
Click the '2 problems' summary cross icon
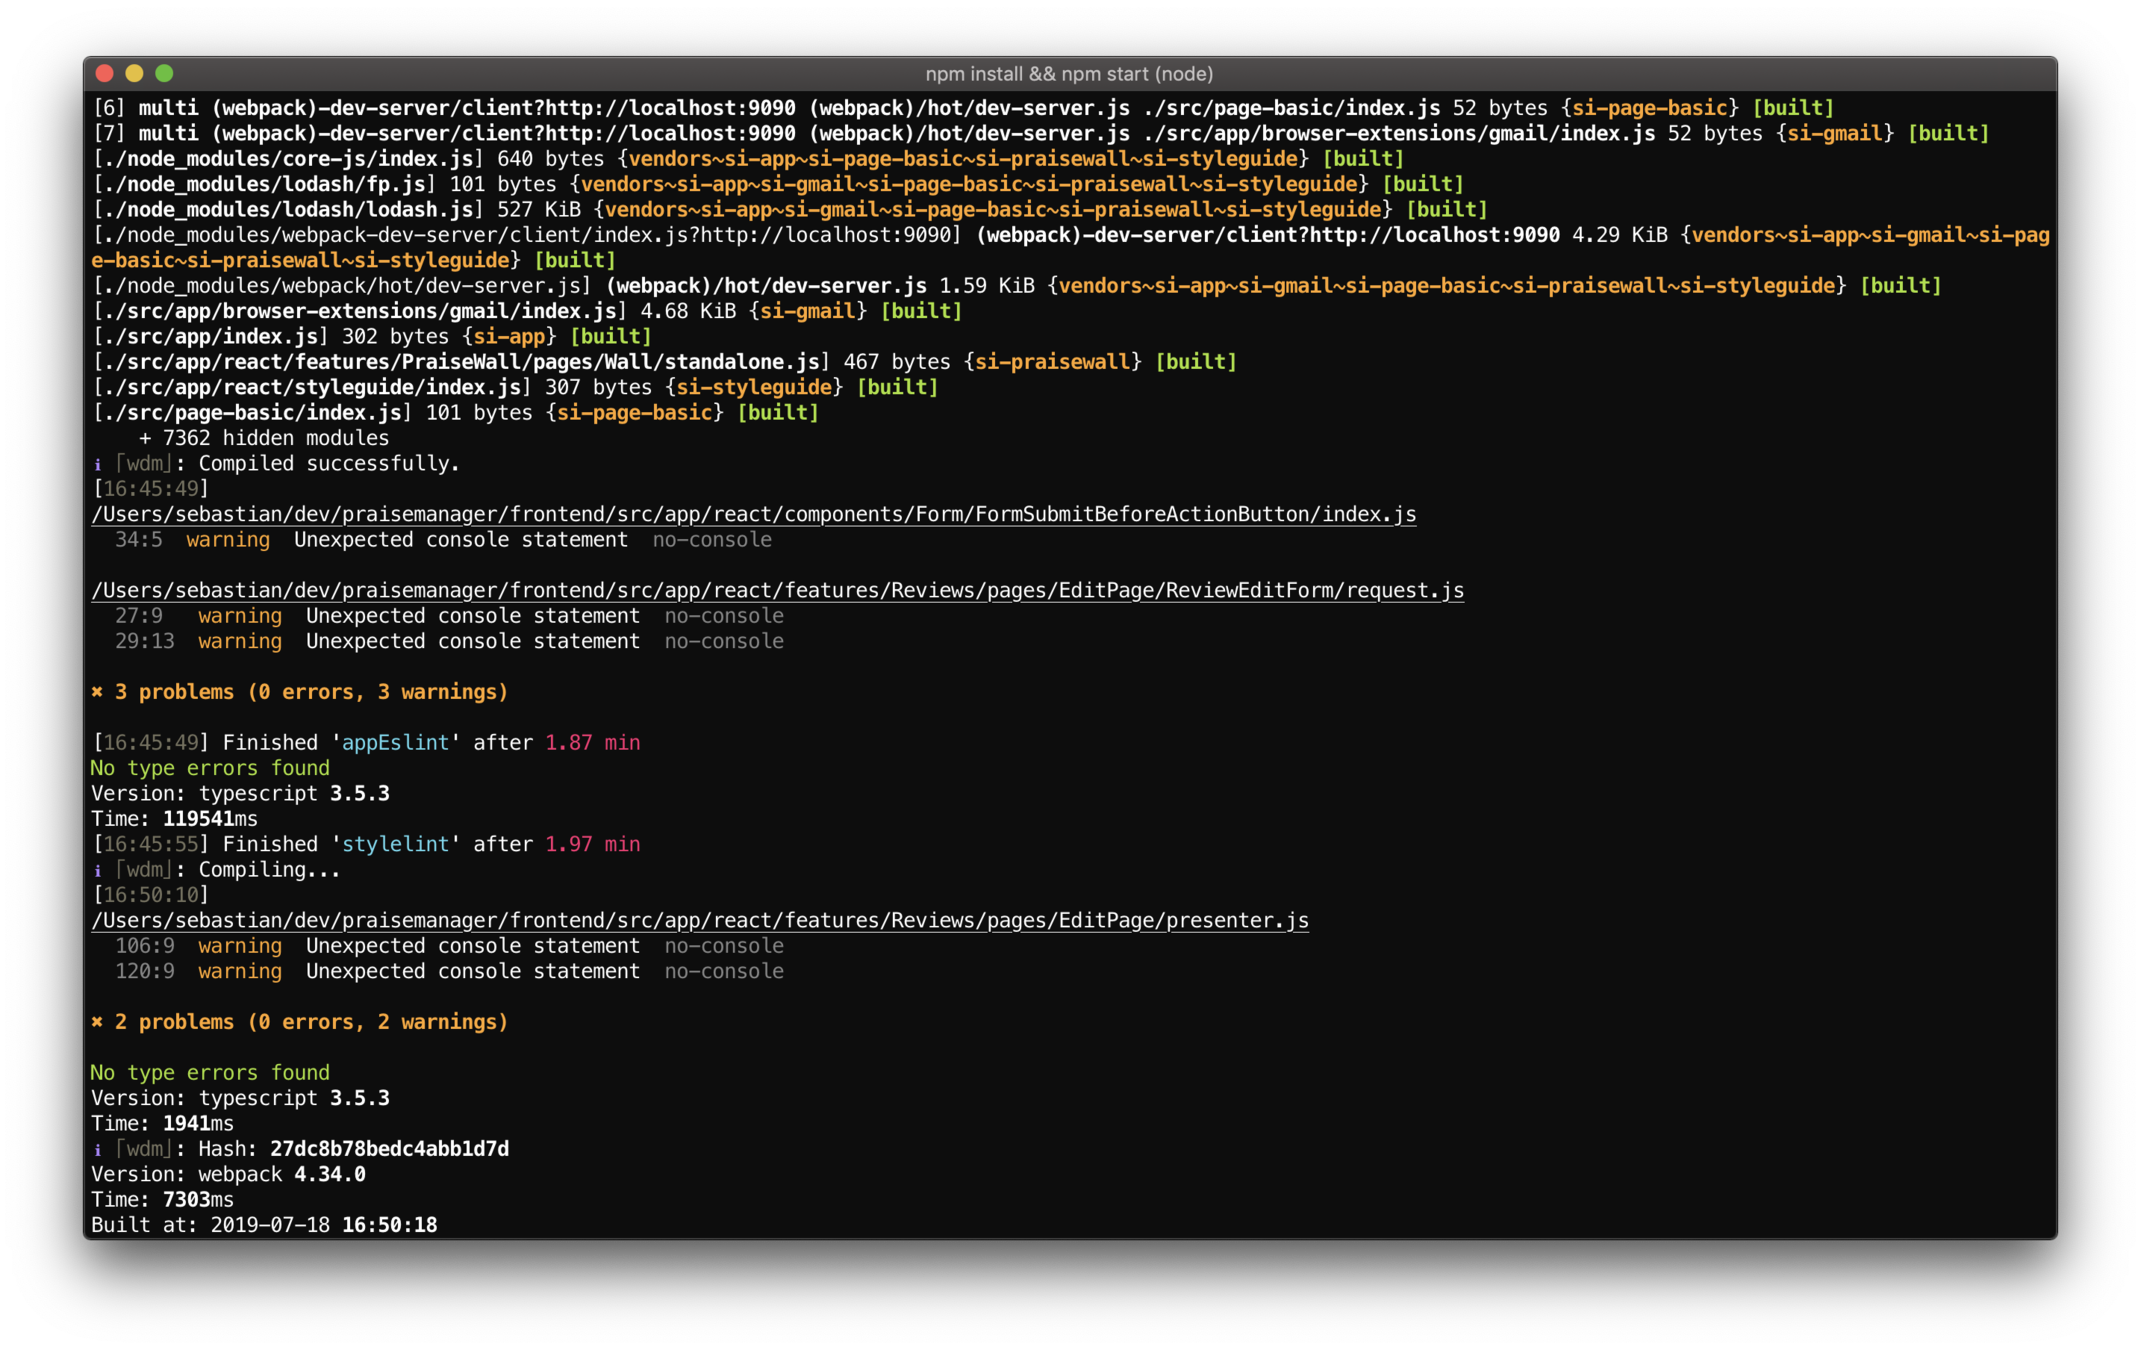pyautogui.click(x=97, y=1022)
